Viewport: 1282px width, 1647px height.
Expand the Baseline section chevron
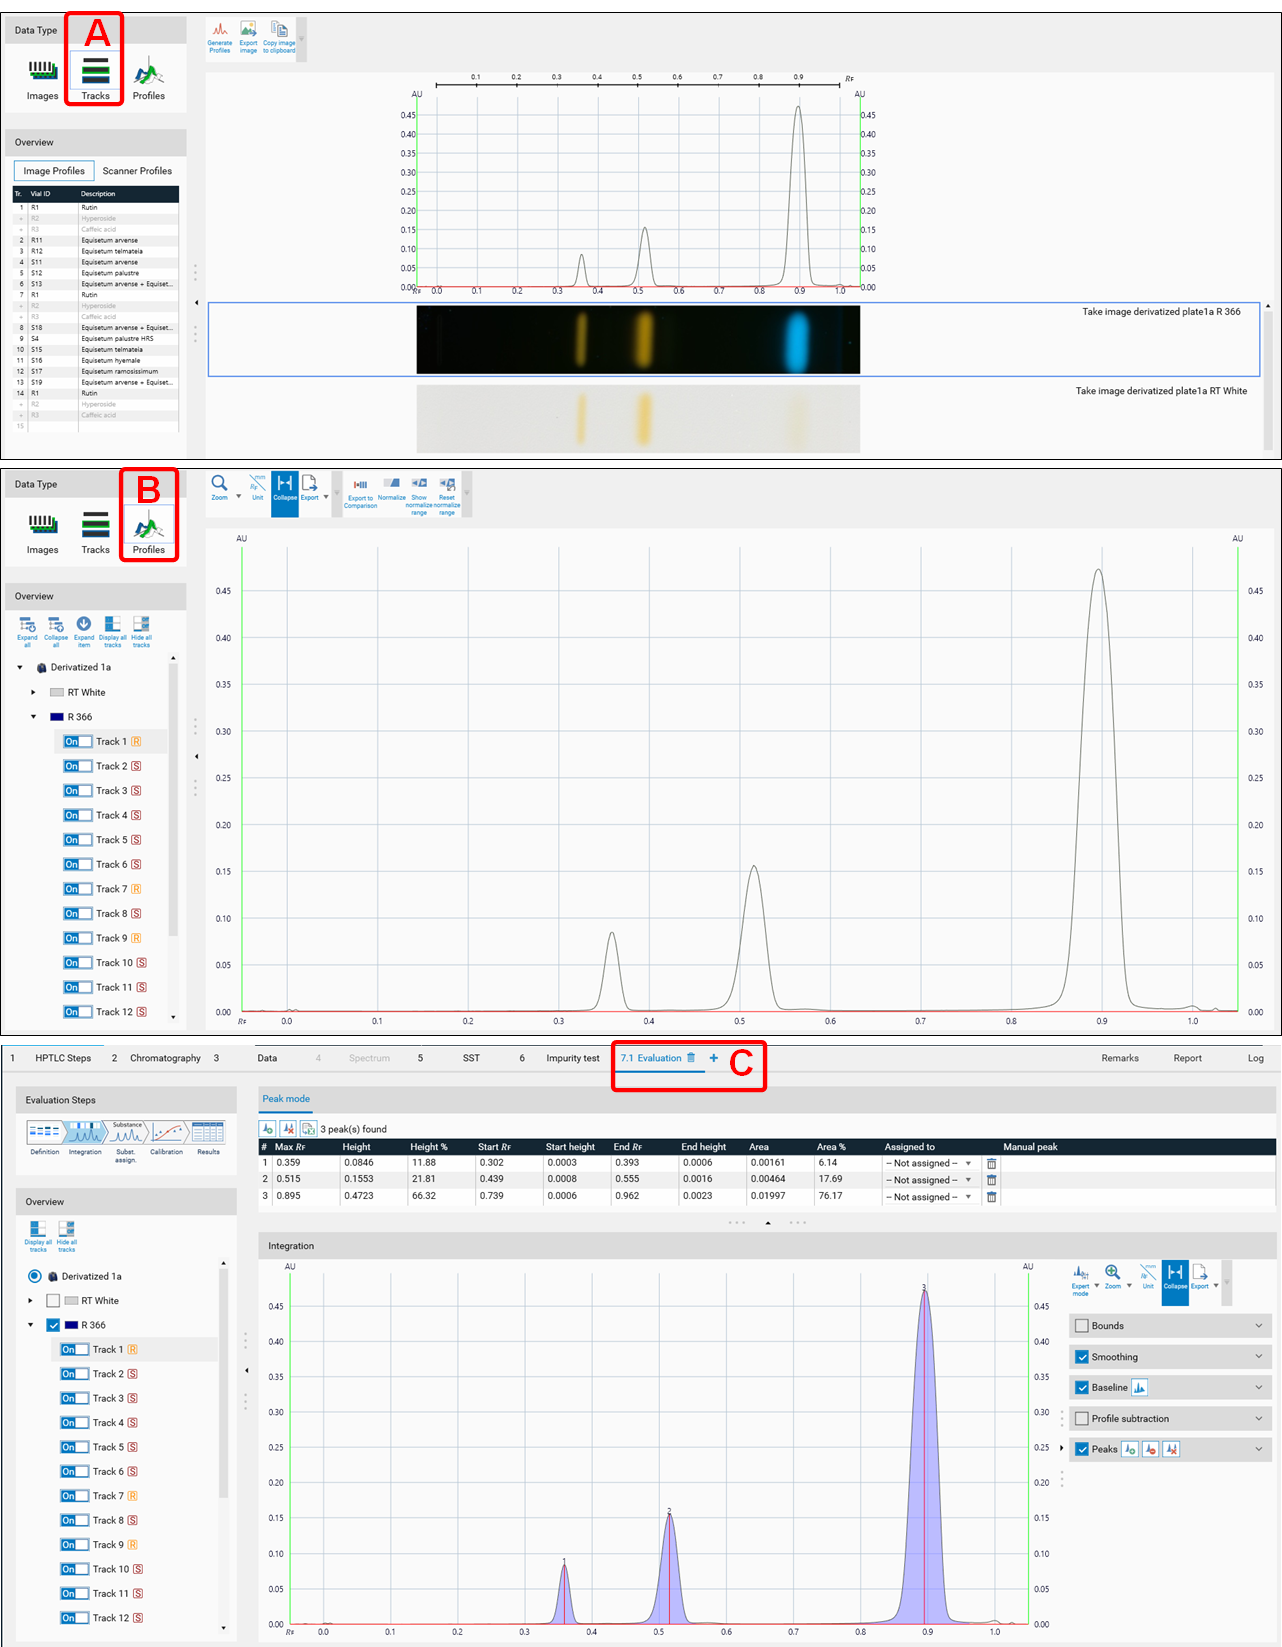1259,1387
